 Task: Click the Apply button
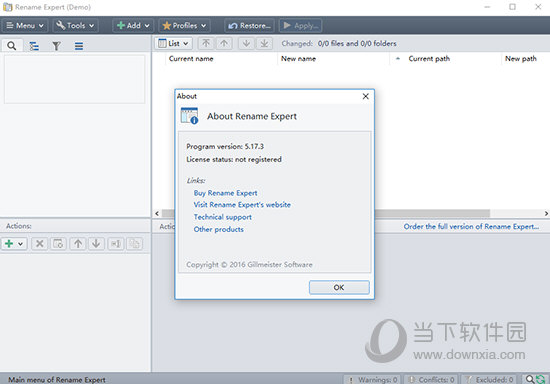[x=301, y=26]
